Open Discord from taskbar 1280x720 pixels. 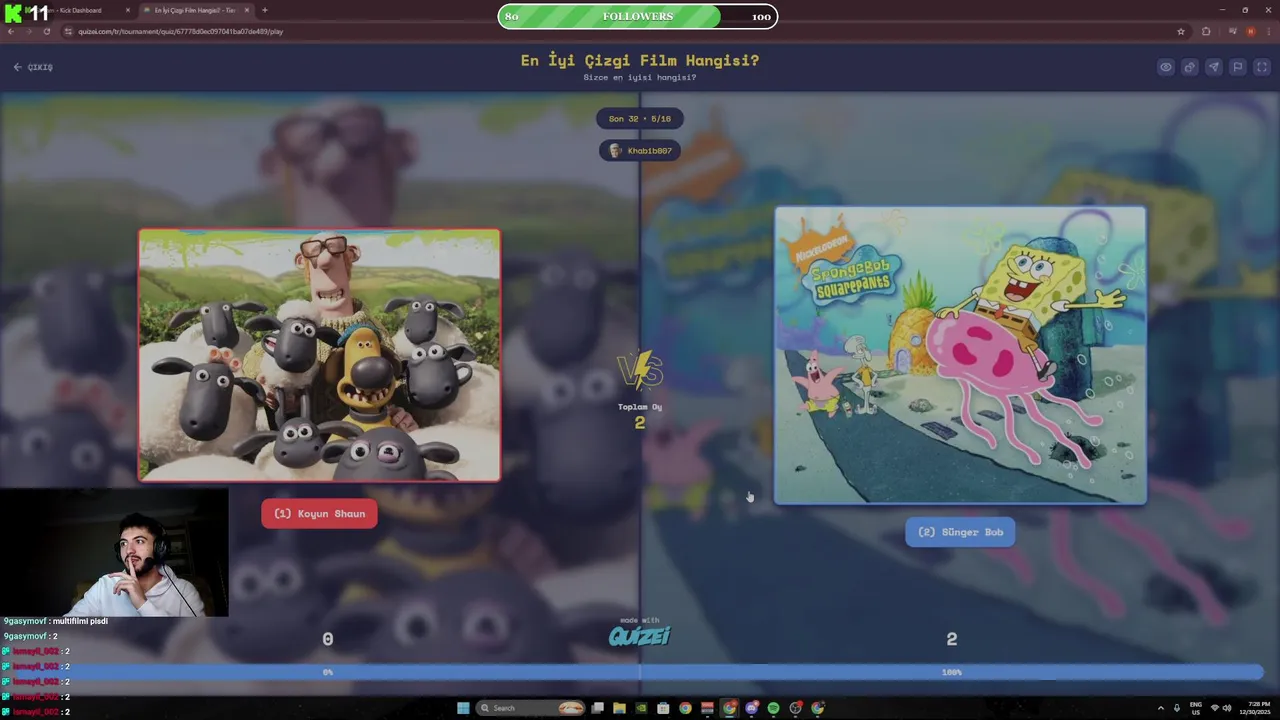point(751,708)
